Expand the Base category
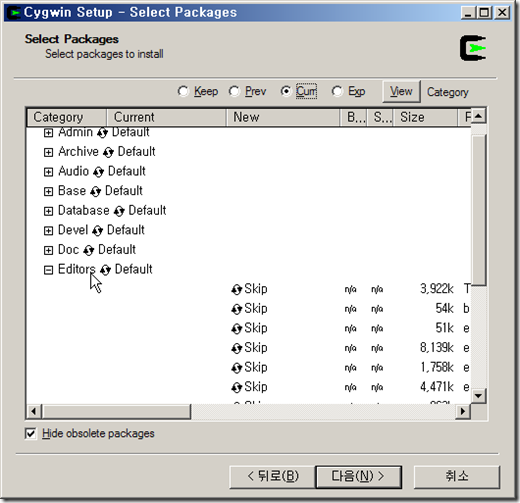520x503 pixels. [x=48, y=192]
